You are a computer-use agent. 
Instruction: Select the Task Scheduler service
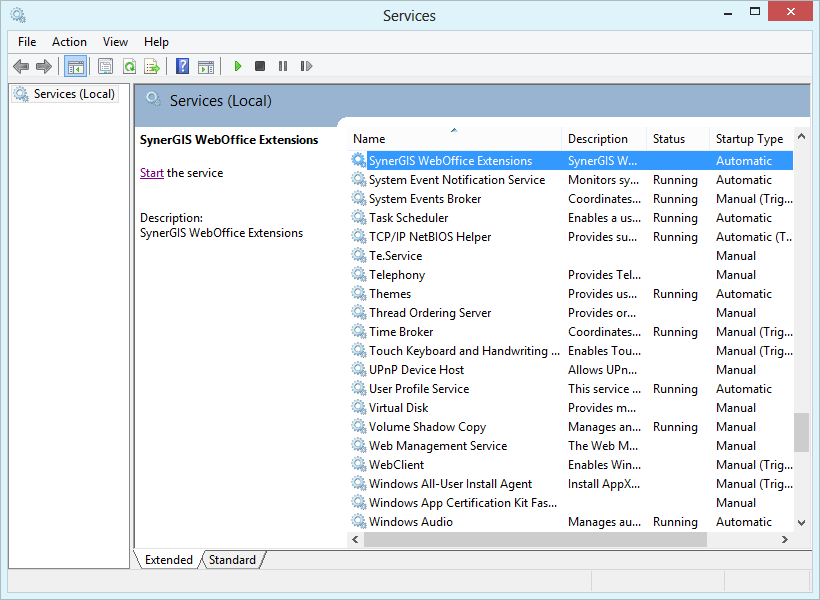(408, 217)
